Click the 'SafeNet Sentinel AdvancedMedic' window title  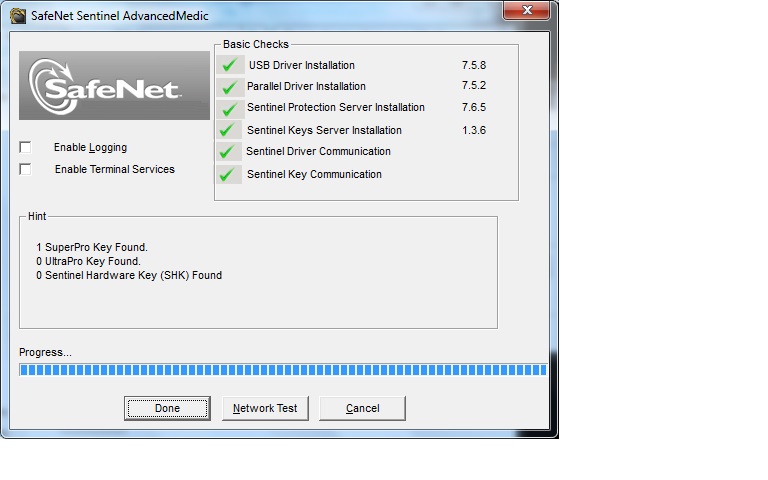120,16
